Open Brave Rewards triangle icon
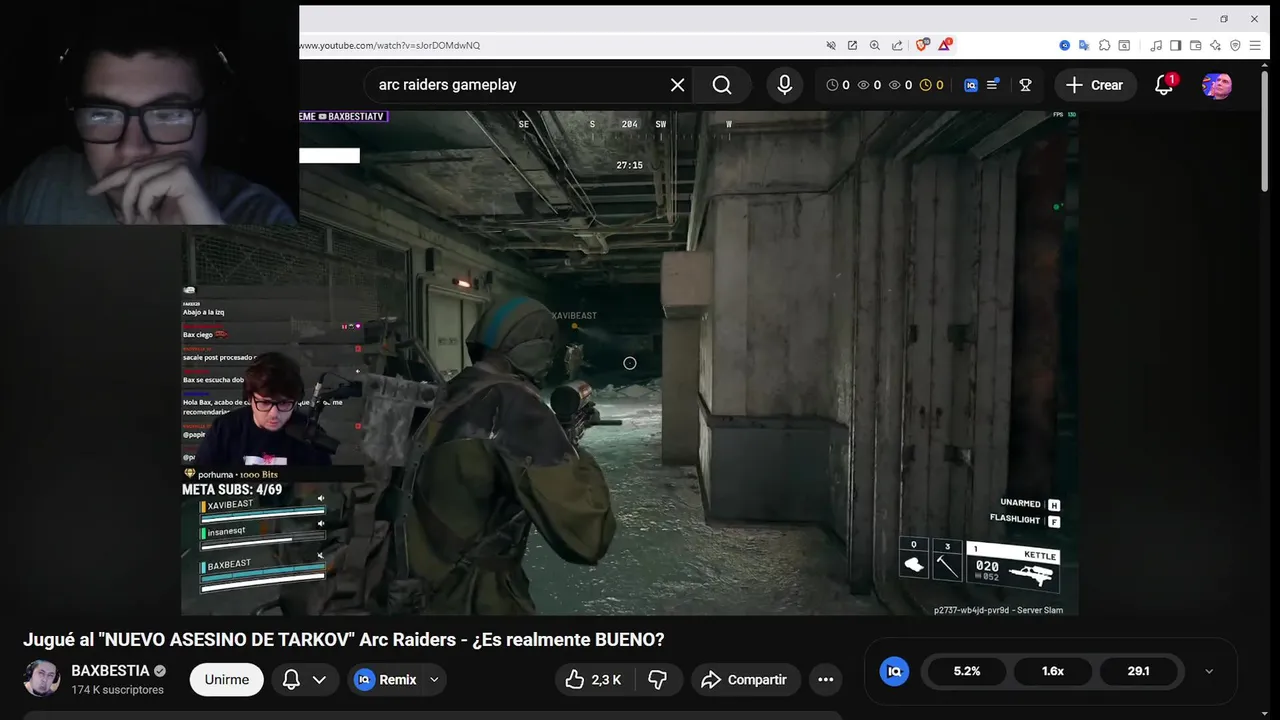The image size is (1280, 720). click(x=945, y=45)
